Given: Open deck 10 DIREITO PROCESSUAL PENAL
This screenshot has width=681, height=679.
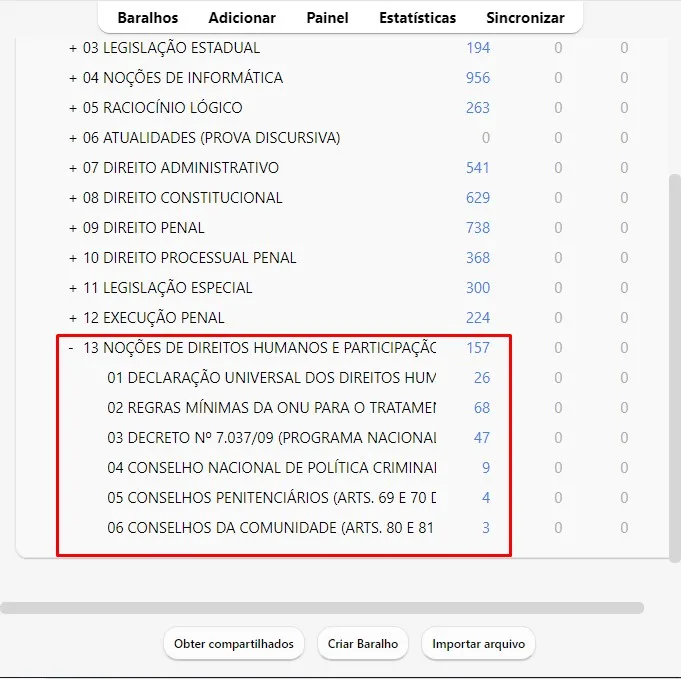Looking at the screenshot, I should [x=189, y=258].
